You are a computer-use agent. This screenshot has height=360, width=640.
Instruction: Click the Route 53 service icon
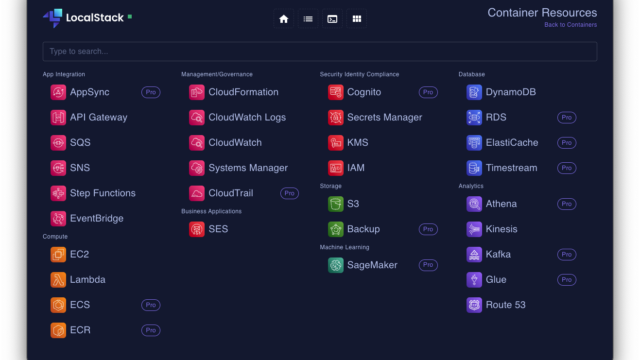(474, 305)
